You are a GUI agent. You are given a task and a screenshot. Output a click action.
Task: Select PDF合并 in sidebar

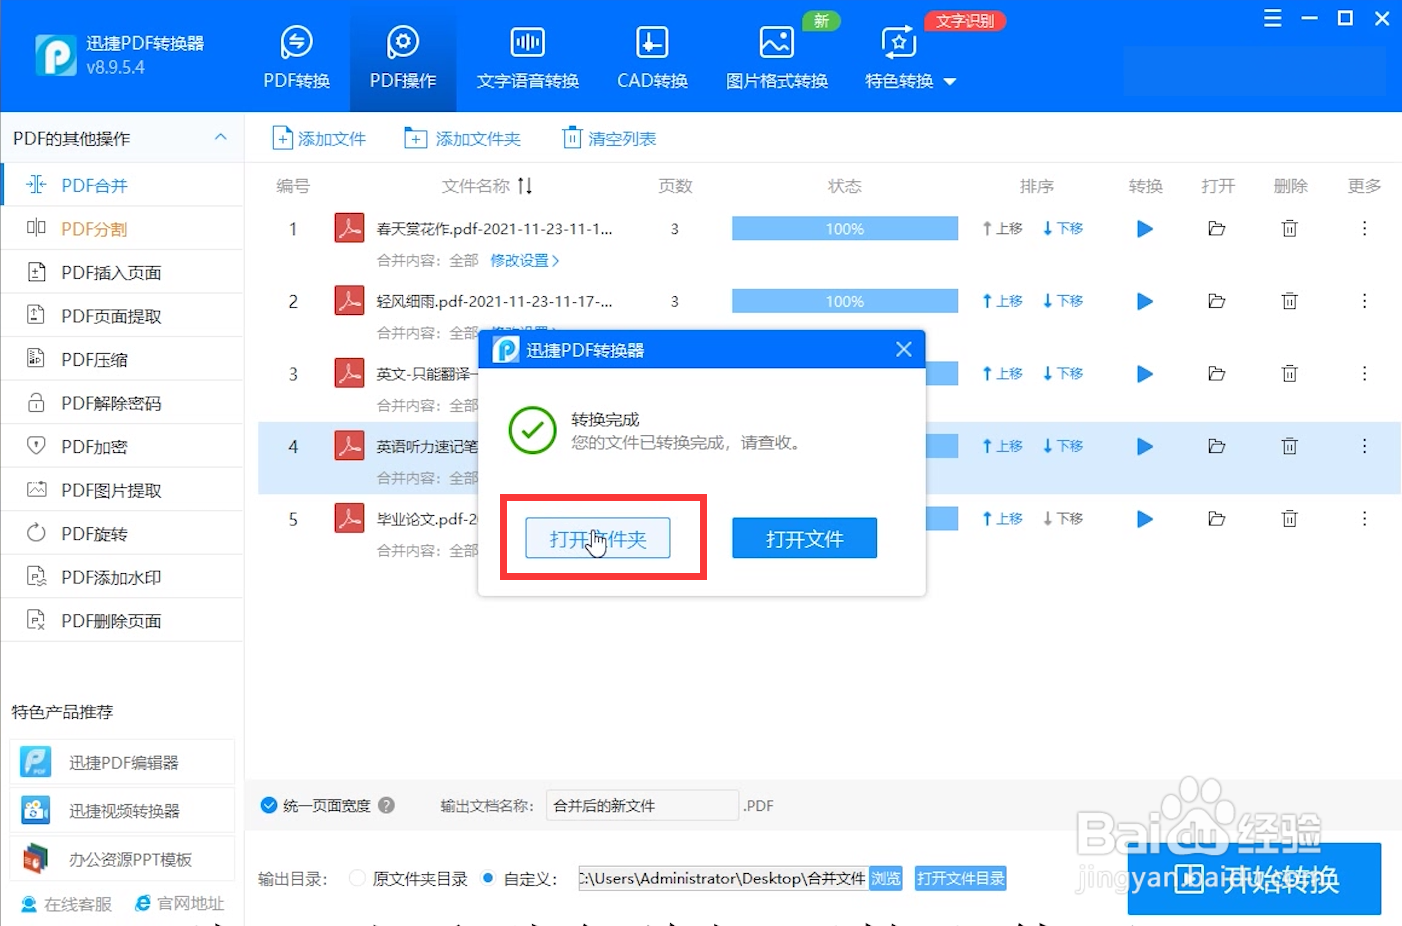tap(122, 185)
